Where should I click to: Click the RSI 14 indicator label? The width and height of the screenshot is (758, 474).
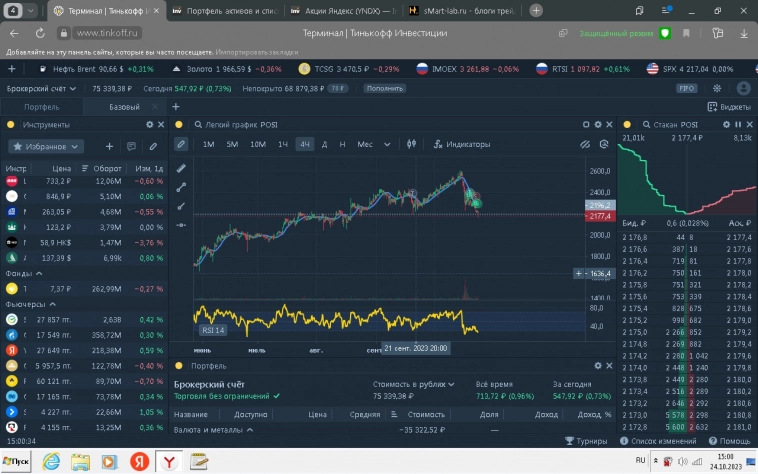click(213, 330)
